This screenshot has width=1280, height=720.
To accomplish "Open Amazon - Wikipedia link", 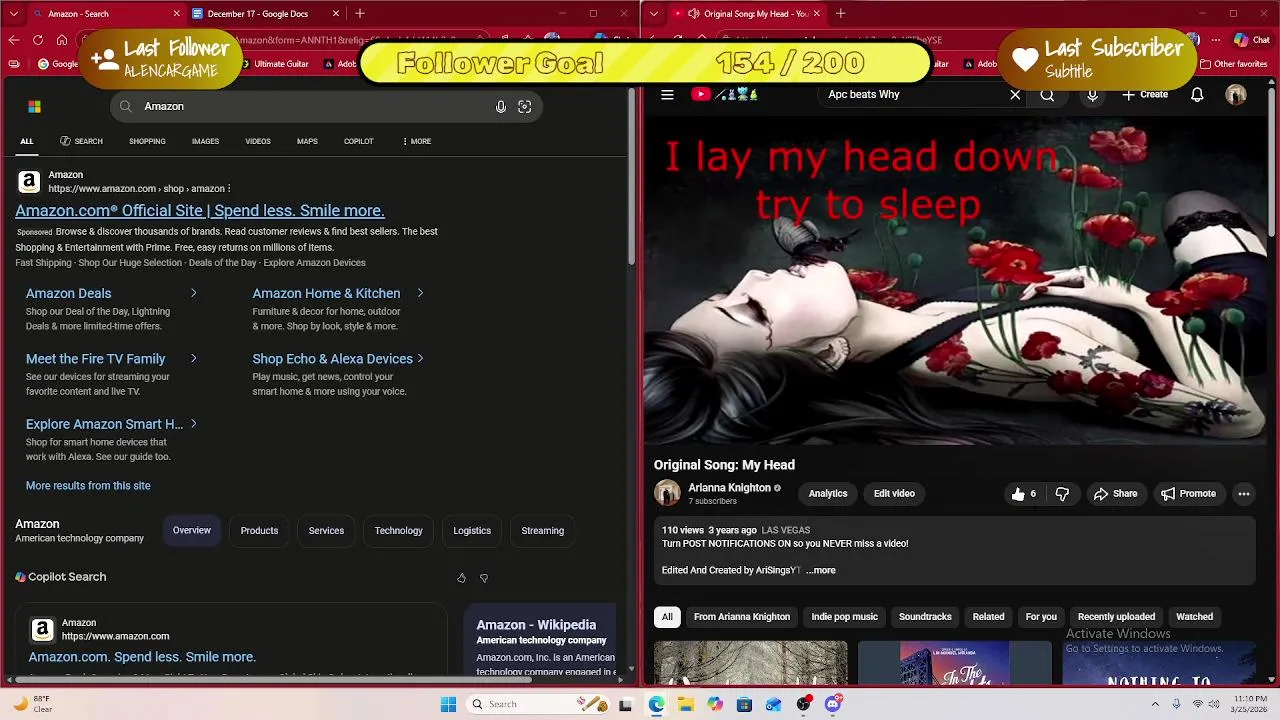I will (536, 625).
